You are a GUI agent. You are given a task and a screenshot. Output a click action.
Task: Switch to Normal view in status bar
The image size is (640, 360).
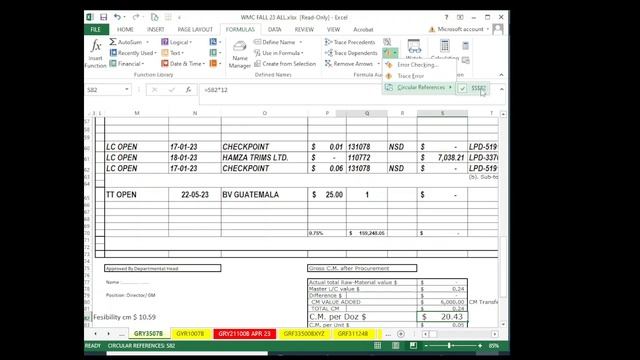click(378, 346)
